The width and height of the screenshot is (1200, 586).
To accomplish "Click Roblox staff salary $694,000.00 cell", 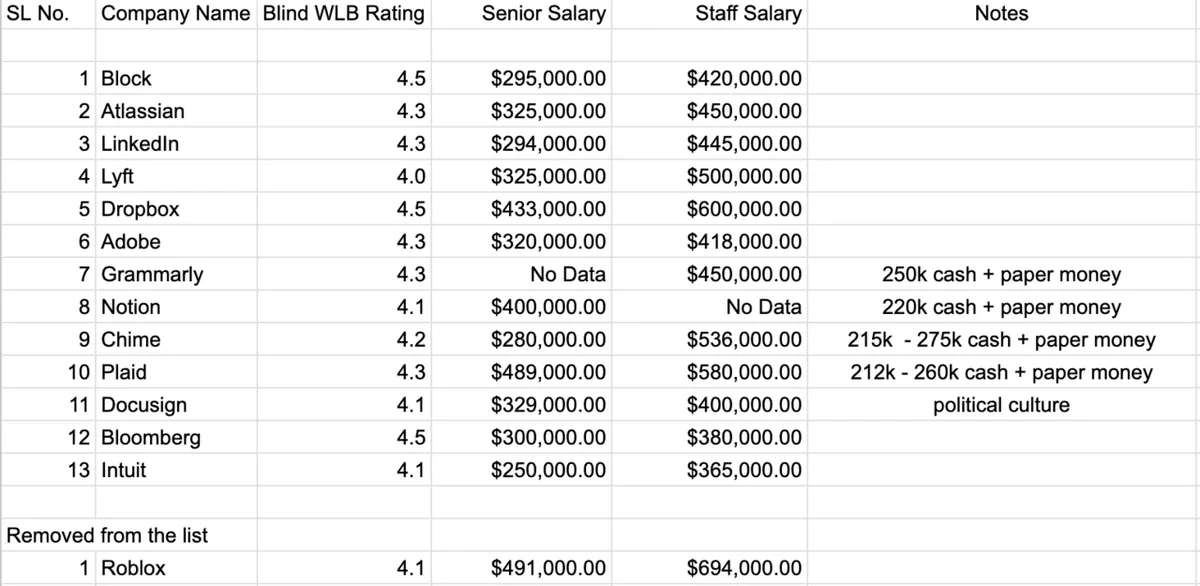I will pos(743,568).
